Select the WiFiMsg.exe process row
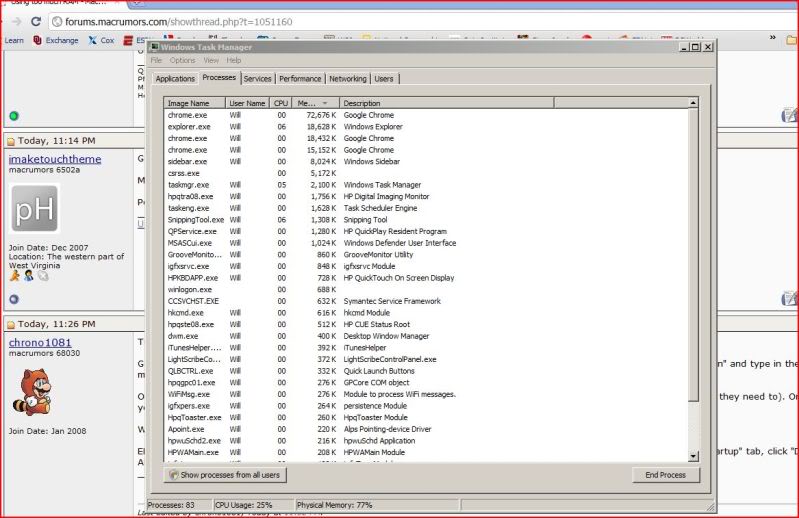 pyautogui.click(x=426, y=394)
